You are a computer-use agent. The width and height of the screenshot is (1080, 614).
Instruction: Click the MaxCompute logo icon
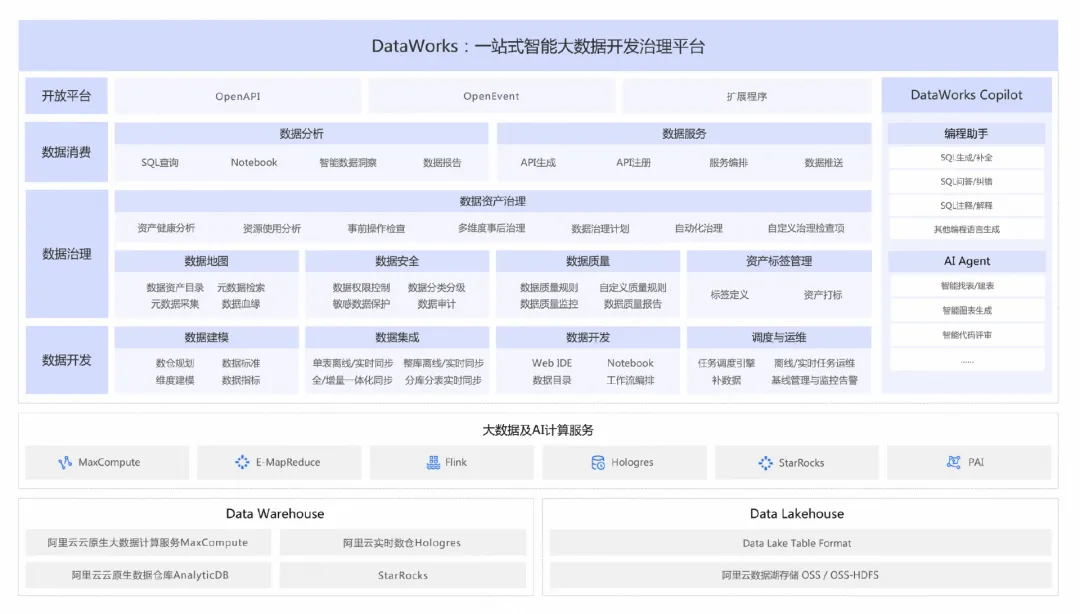coord(65,462)
